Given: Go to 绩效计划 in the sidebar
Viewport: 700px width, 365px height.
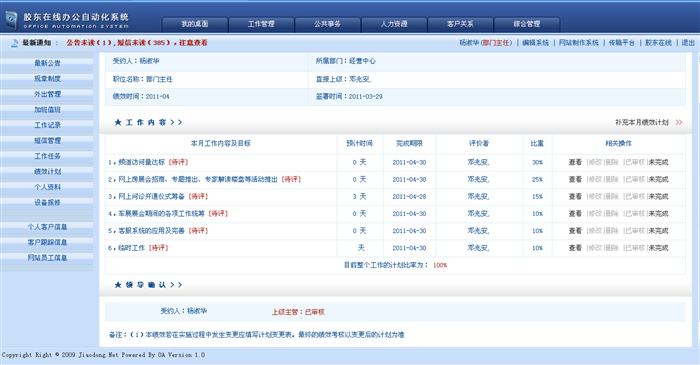Looking at the screenshot, I should [x=47, y=171].
